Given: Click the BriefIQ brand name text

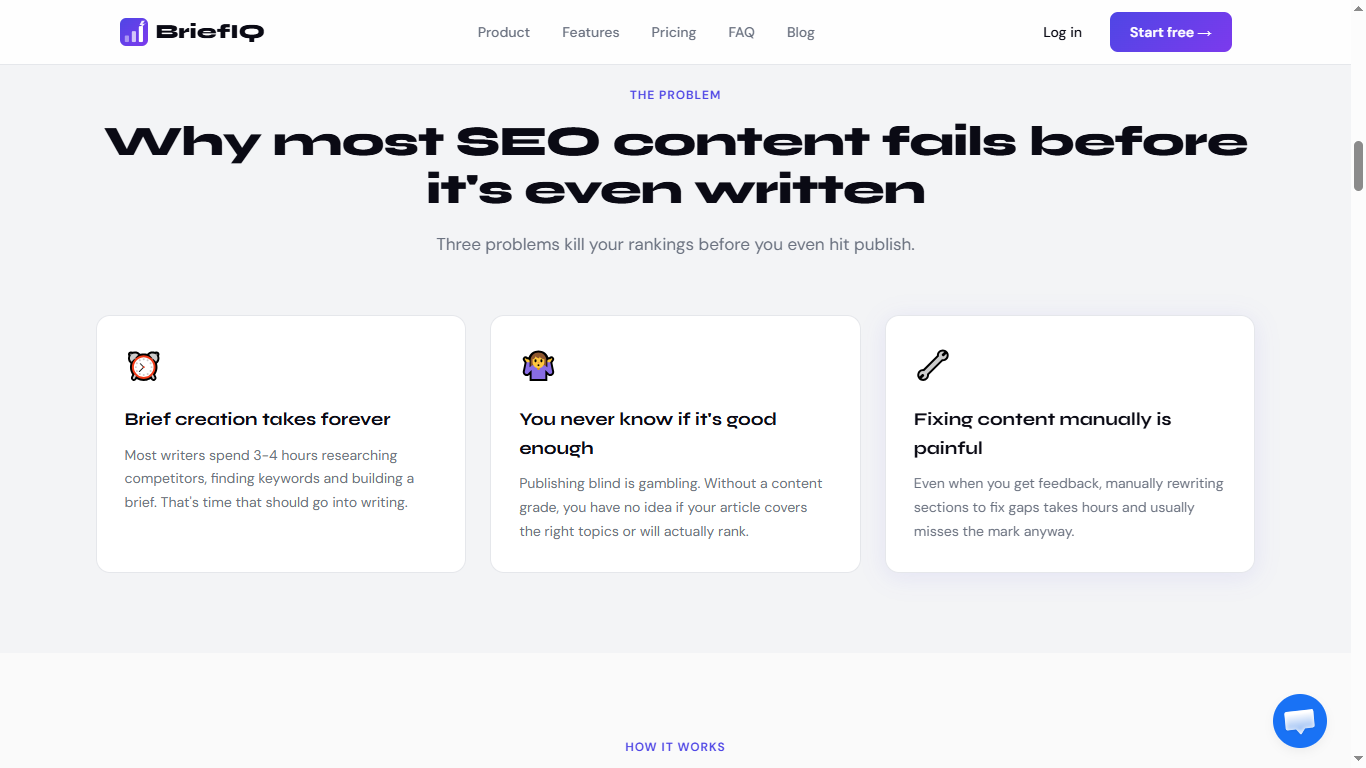Looking at the screenshot, I should [210, 32].
